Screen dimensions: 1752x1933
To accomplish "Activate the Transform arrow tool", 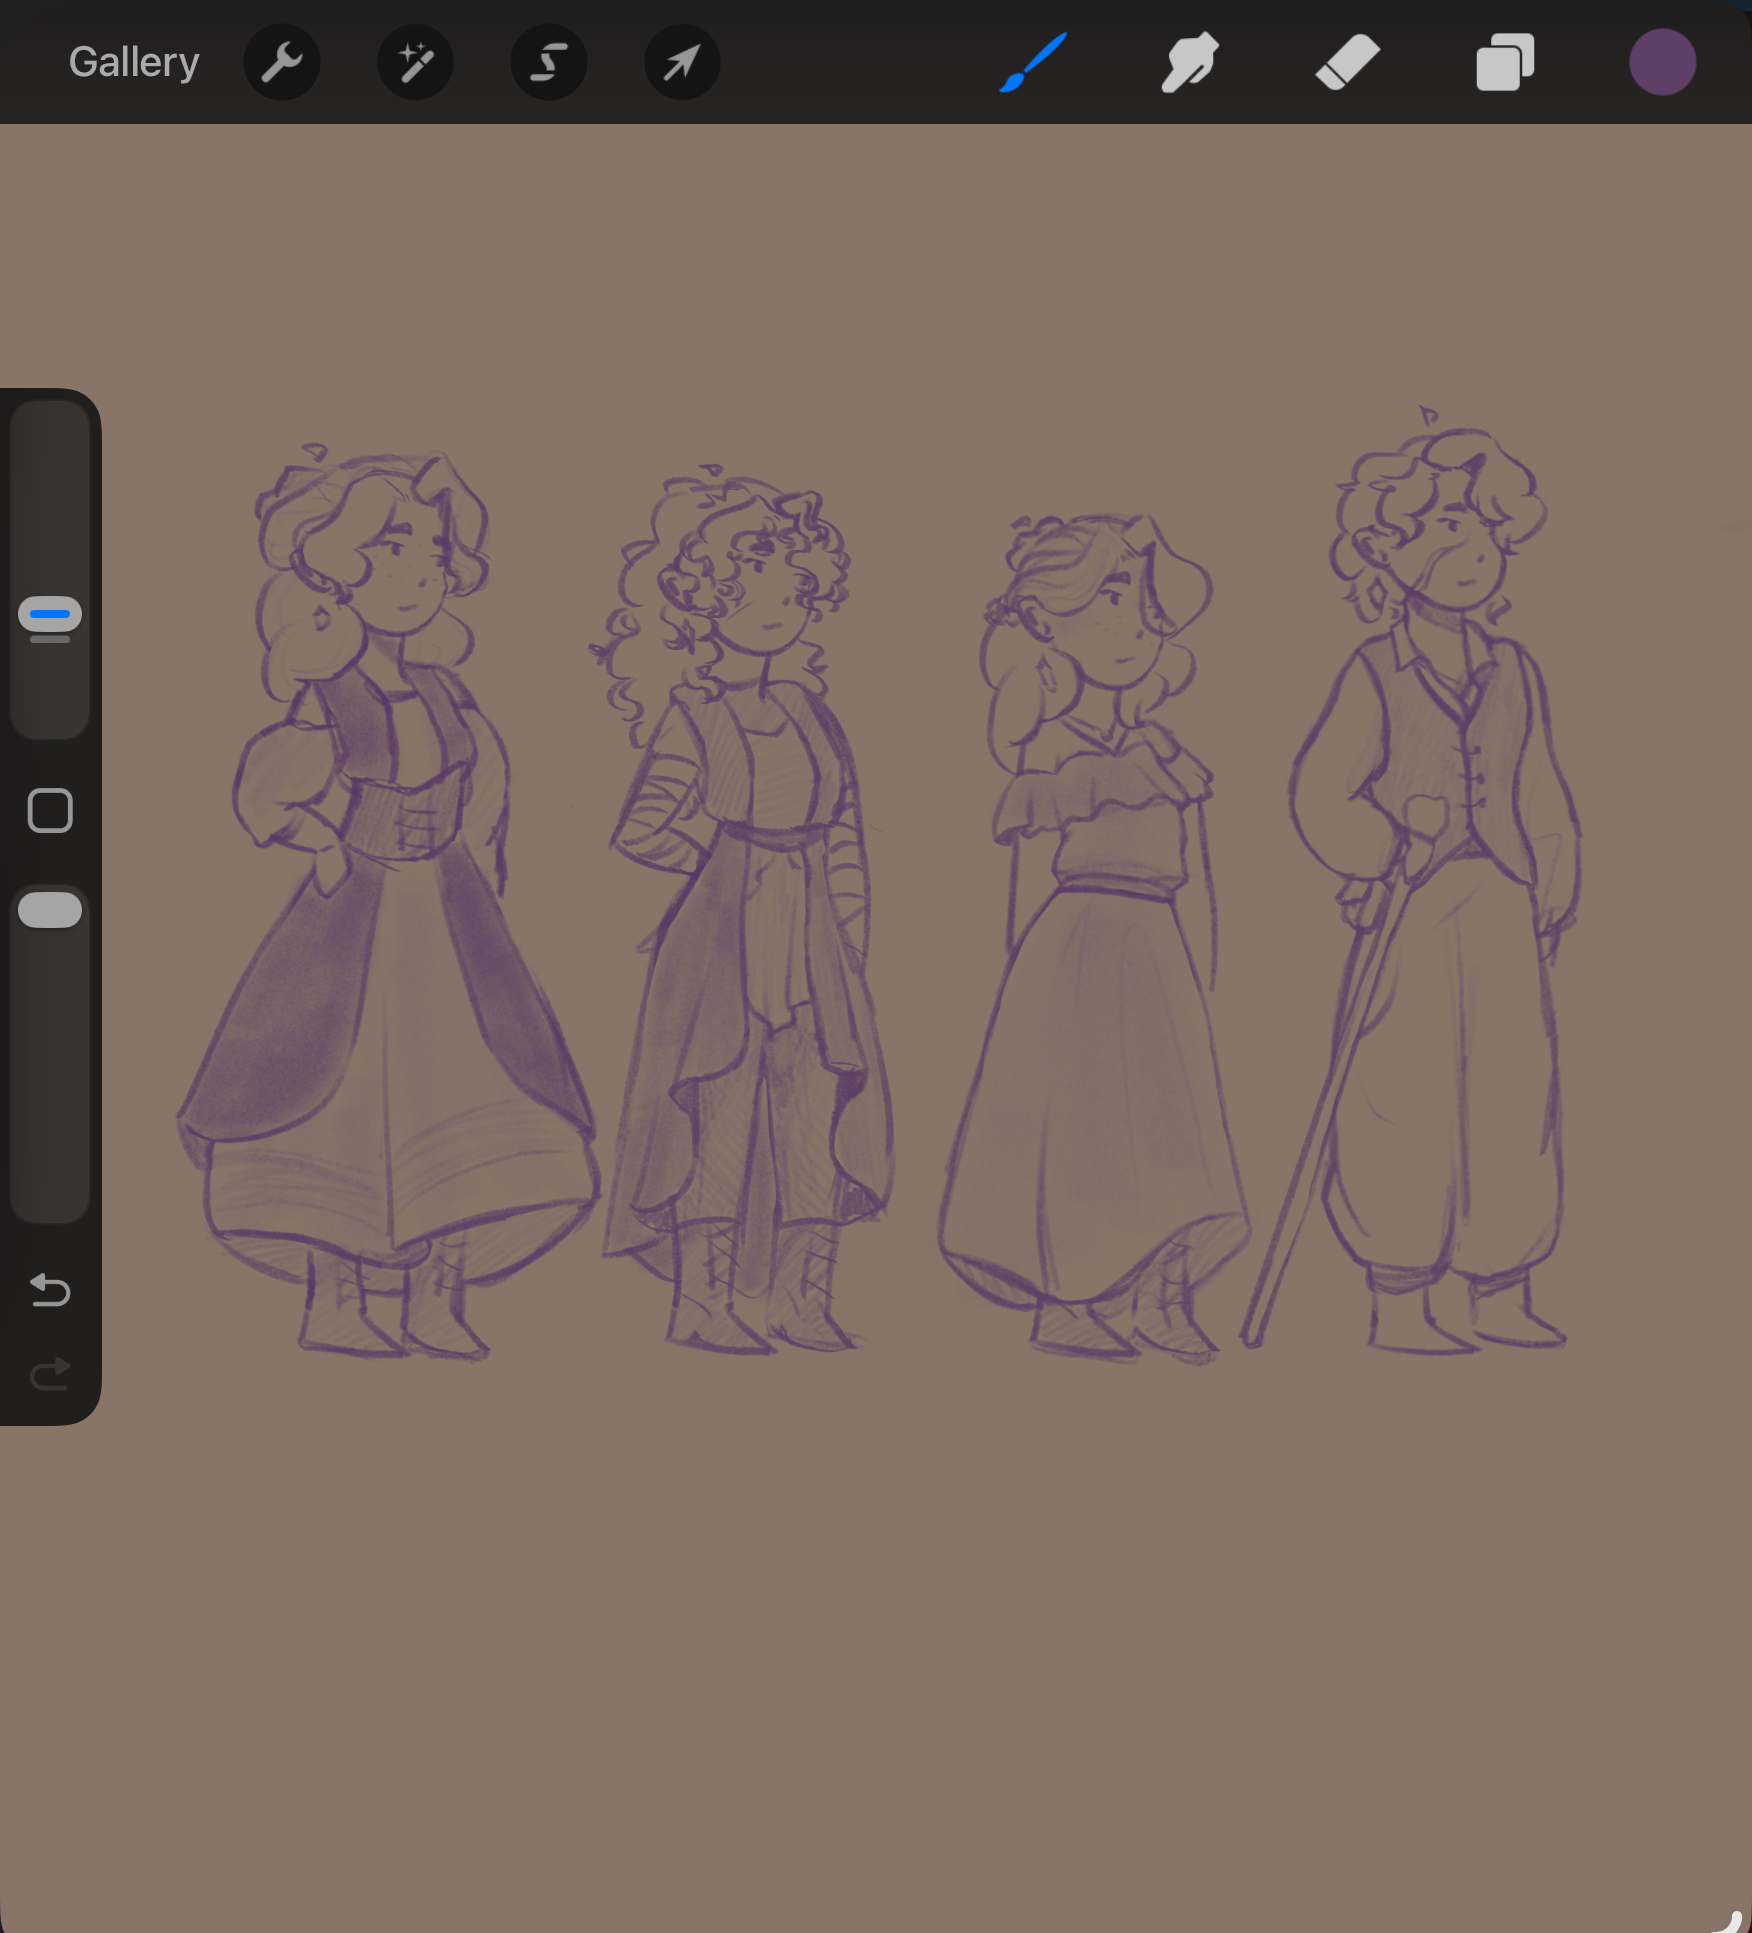I will 682,63.
